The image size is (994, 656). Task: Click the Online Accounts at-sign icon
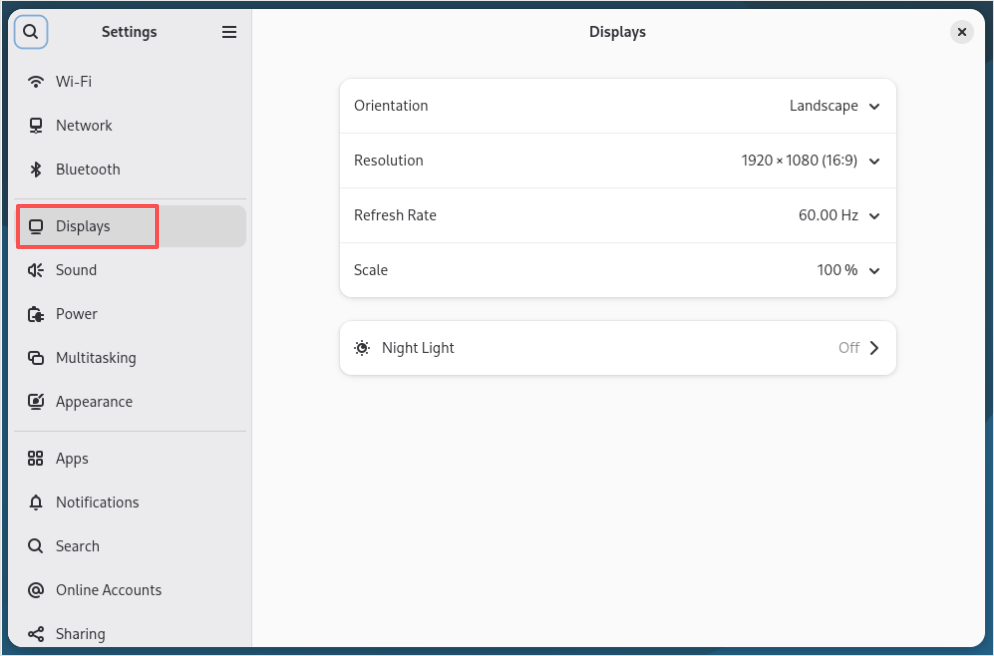pos(36,590)
